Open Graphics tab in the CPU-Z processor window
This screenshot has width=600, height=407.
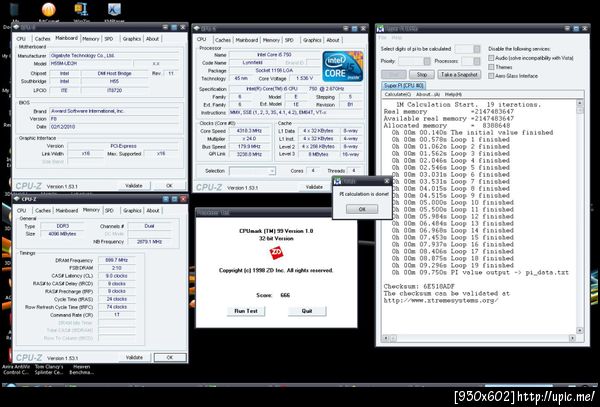(x=312, y=40)
